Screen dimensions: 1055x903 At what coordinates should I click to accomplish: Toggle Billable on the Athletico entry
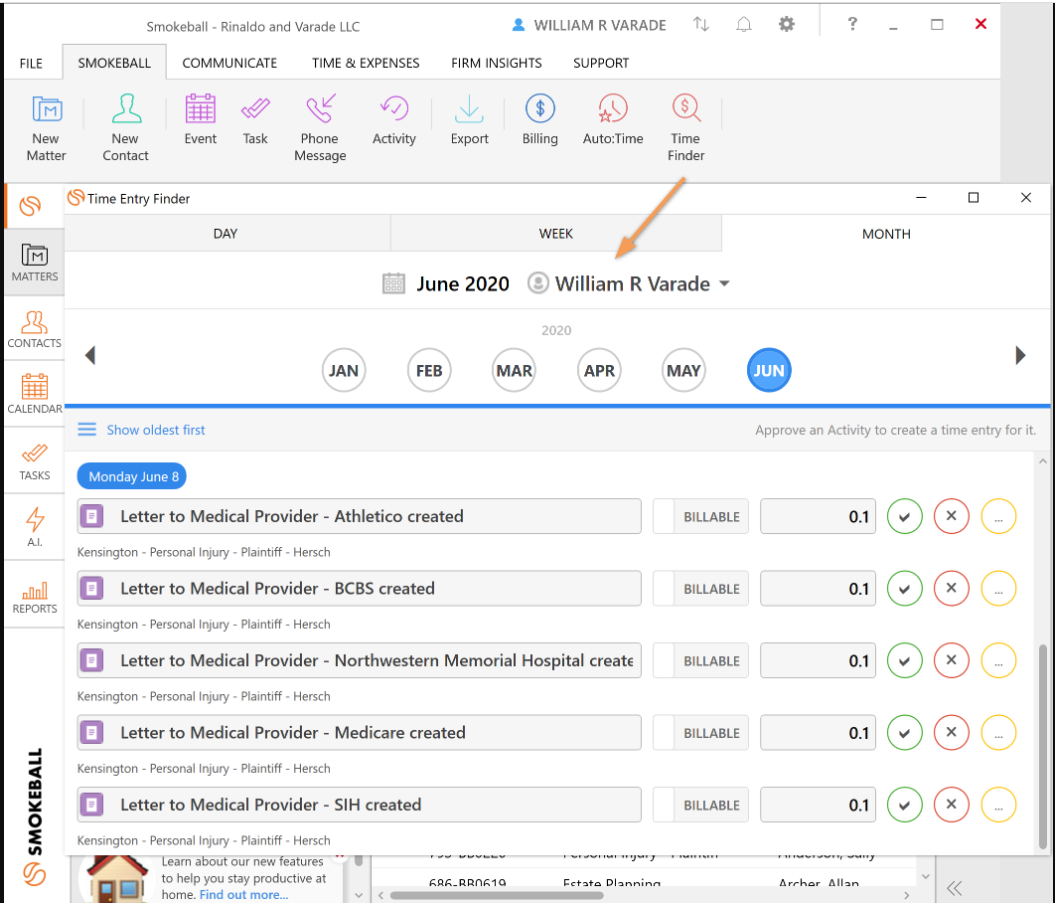700,517
